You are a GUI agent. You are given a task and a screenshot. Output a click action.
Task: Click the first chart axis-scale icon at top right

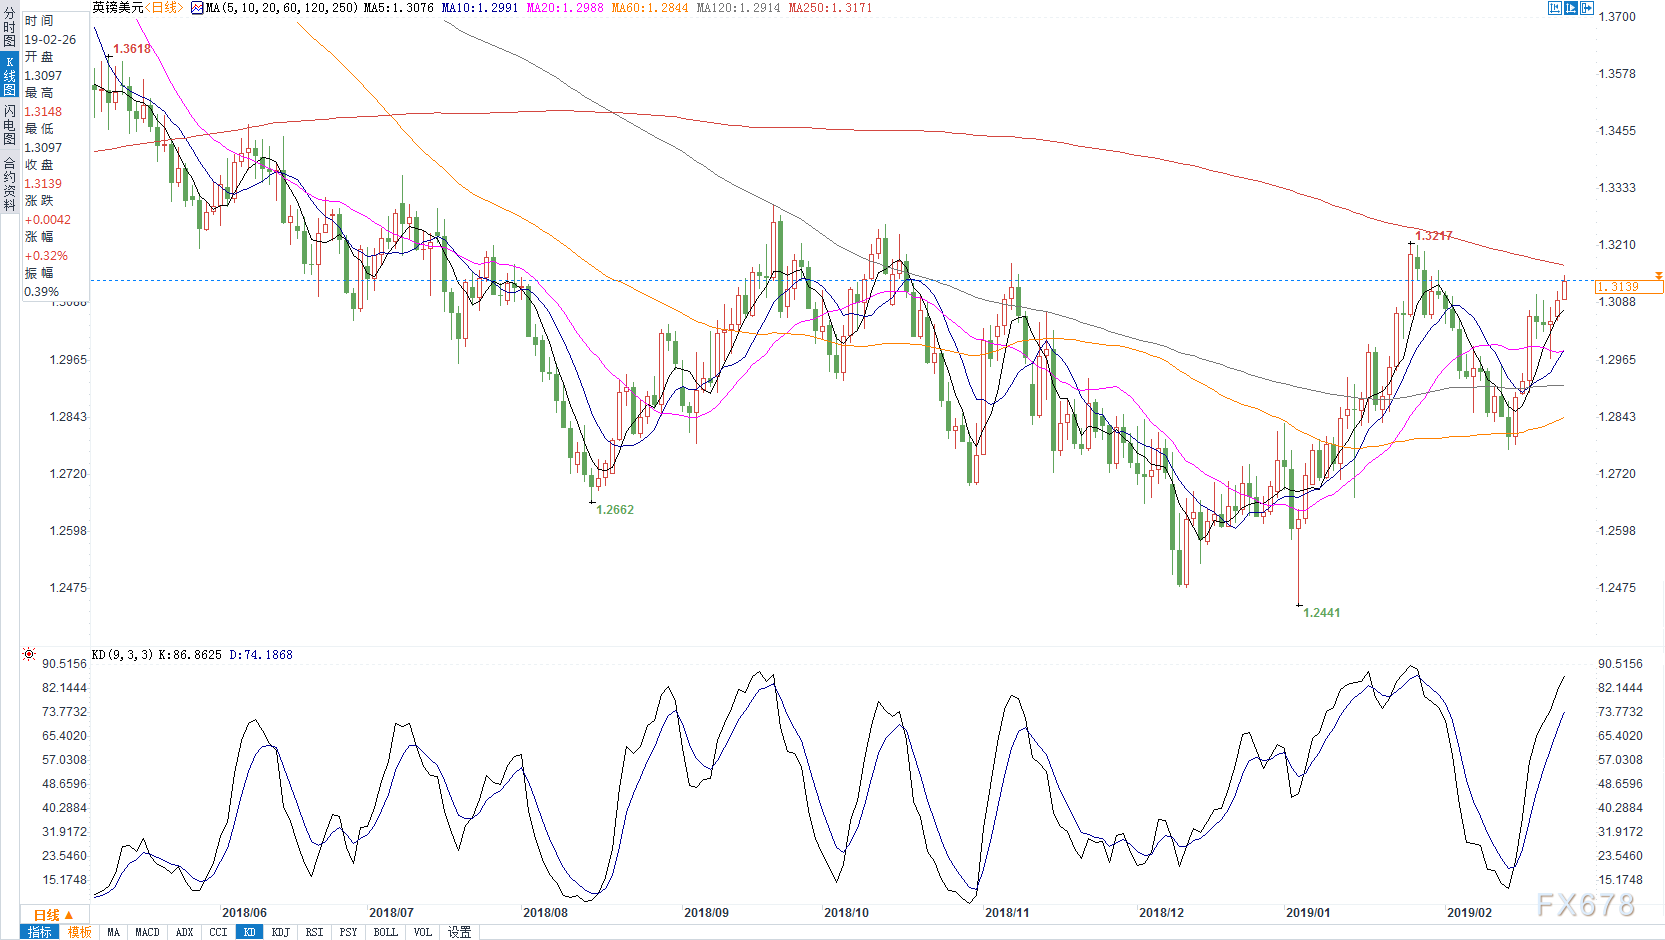click(x=1555, y=8)
